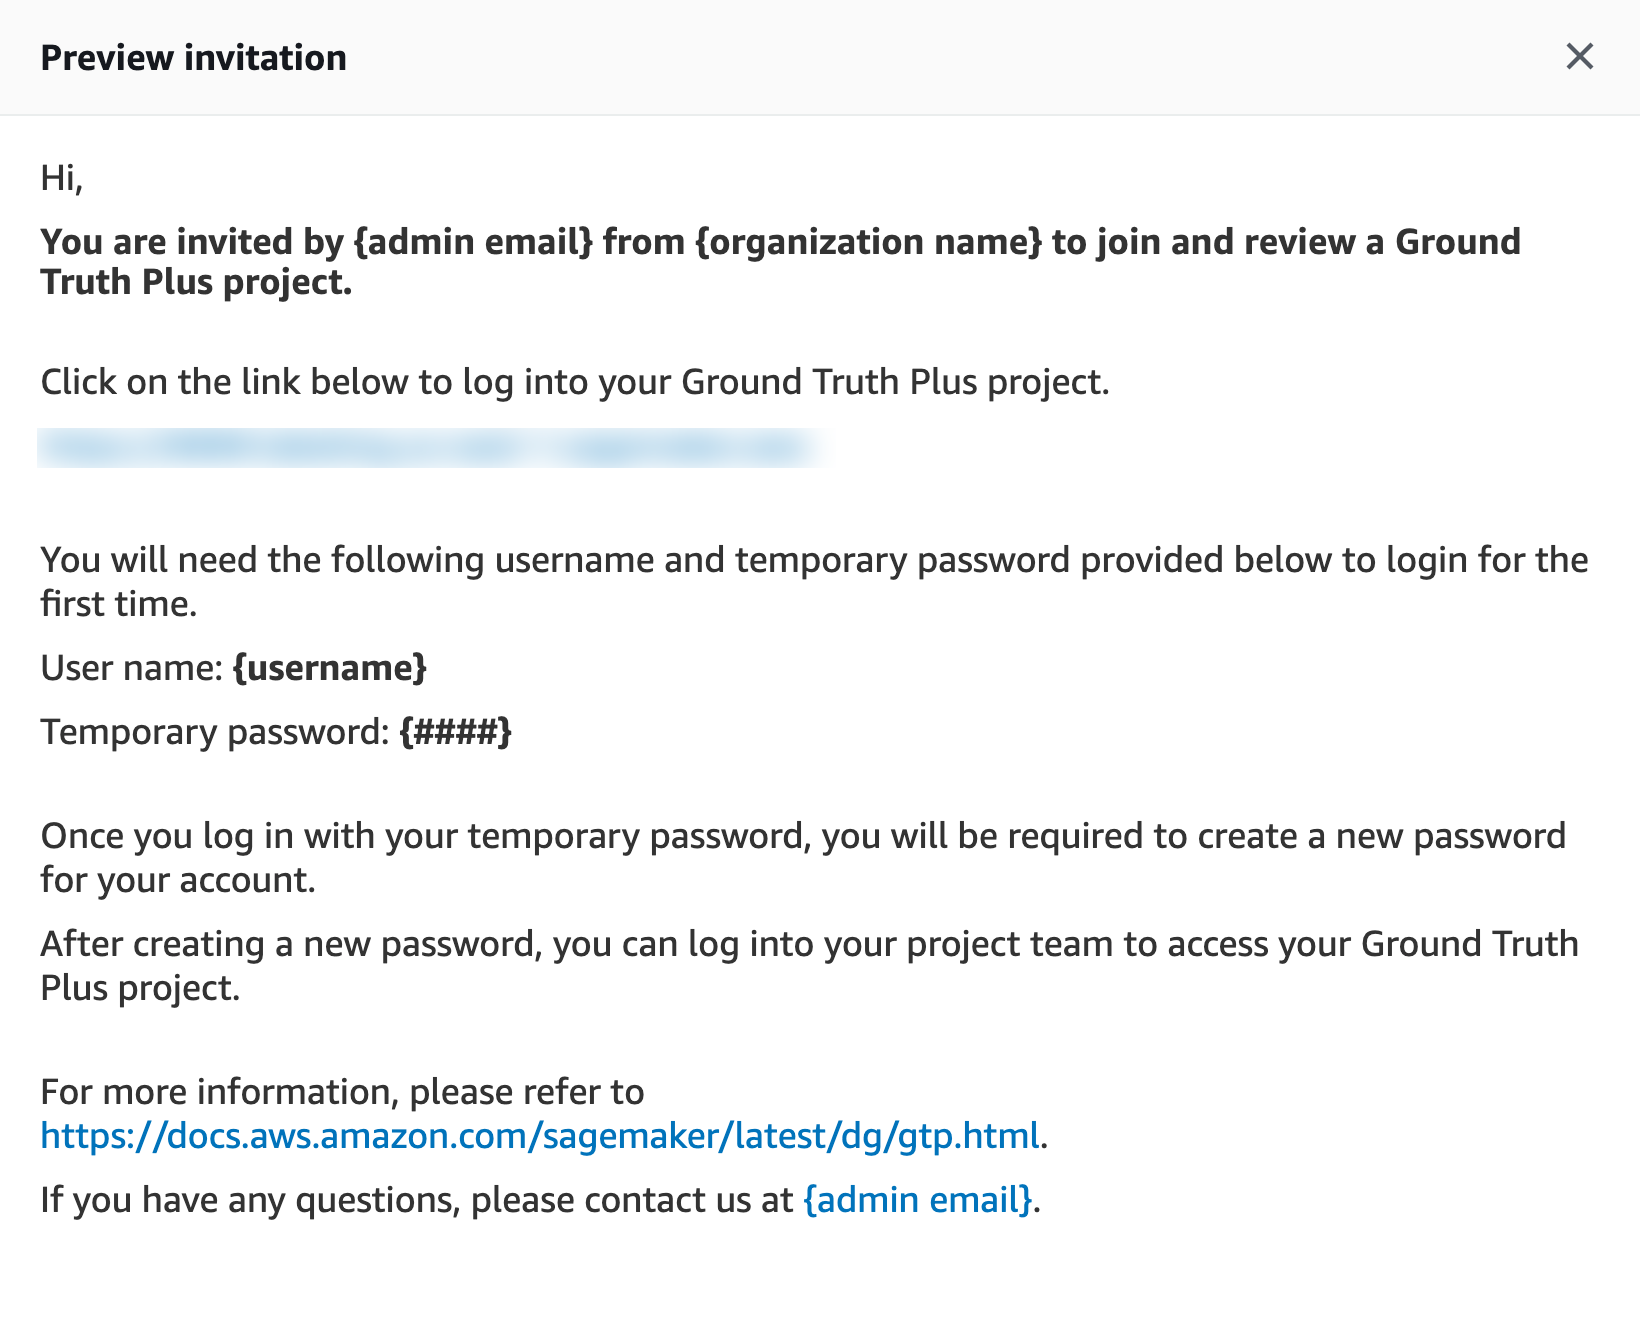Viewport: 1640px width, 1332px height.
Task: Click the Preview invitation dialog title
Action: tap(193, 58)
